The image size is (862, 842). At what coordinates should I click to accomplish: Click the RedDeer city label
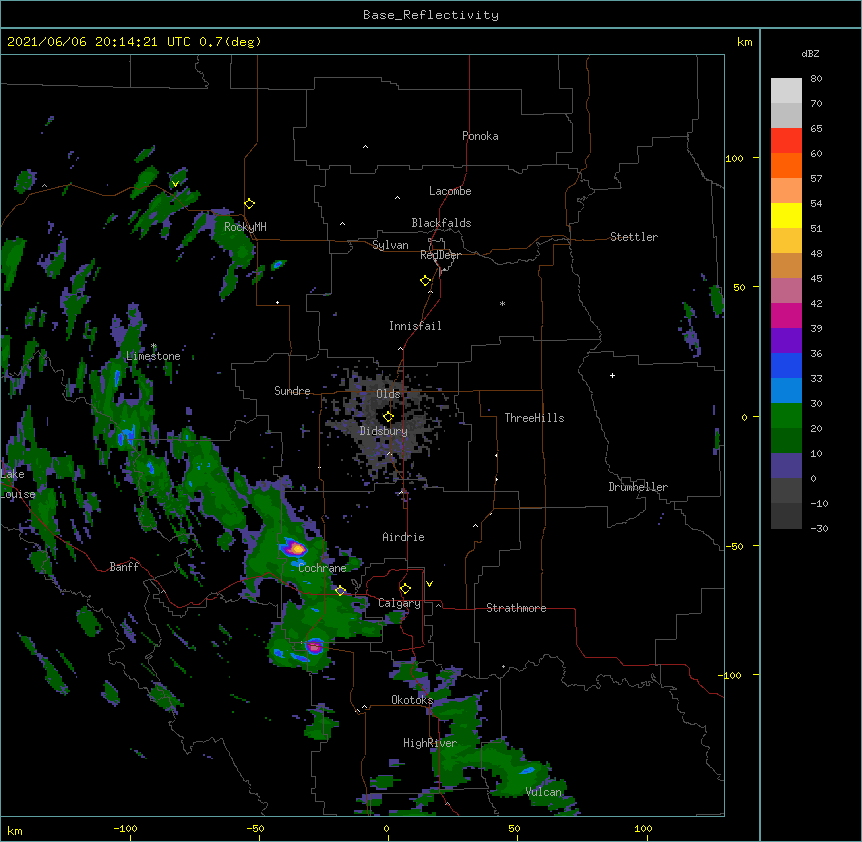440,255
